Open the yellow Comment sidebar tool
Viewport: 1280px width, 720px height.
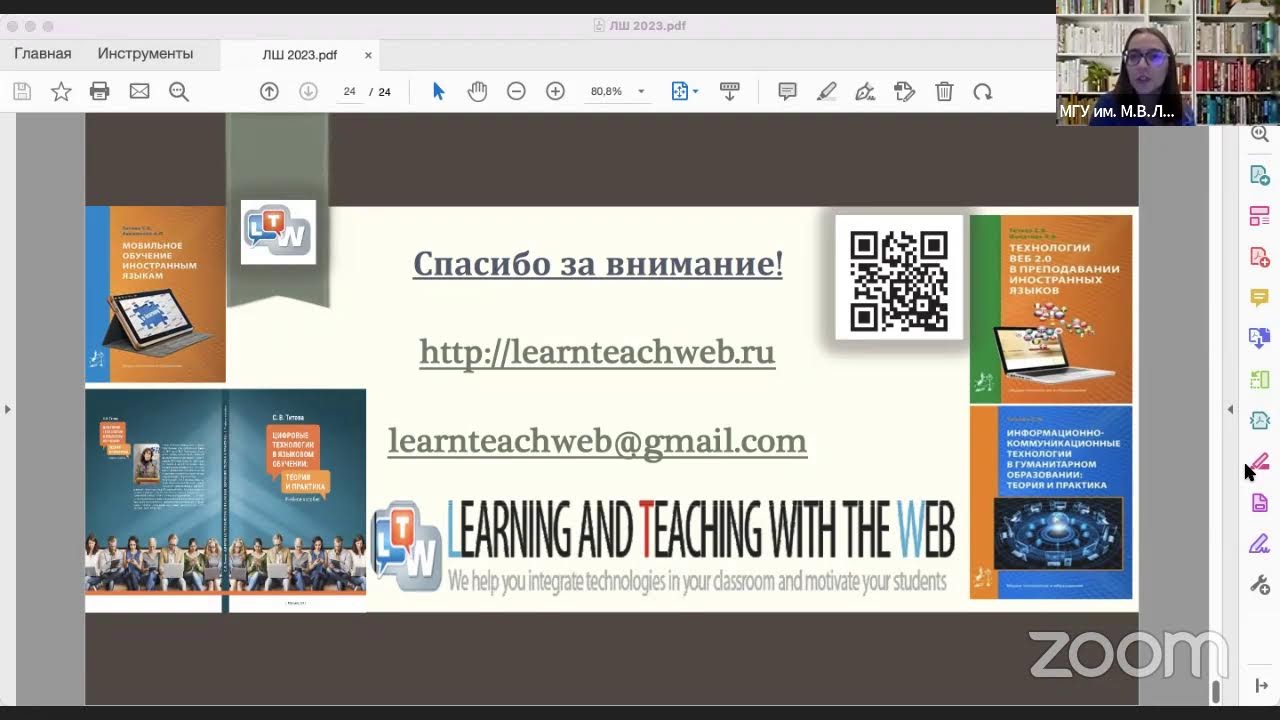[x=1260, y=298]
